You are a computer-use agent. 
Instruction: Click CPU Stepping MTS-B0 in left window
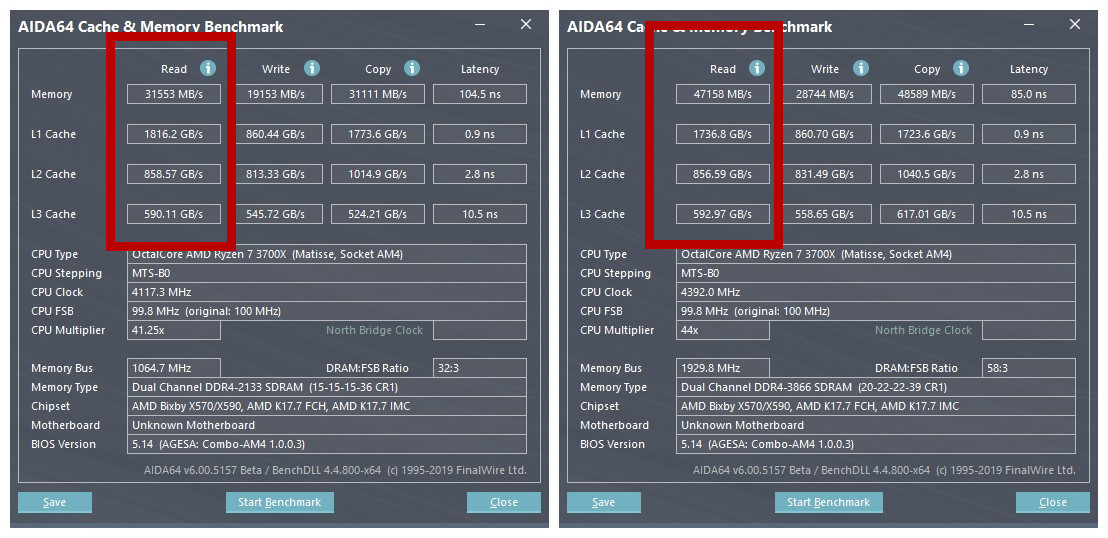(326, 273)
